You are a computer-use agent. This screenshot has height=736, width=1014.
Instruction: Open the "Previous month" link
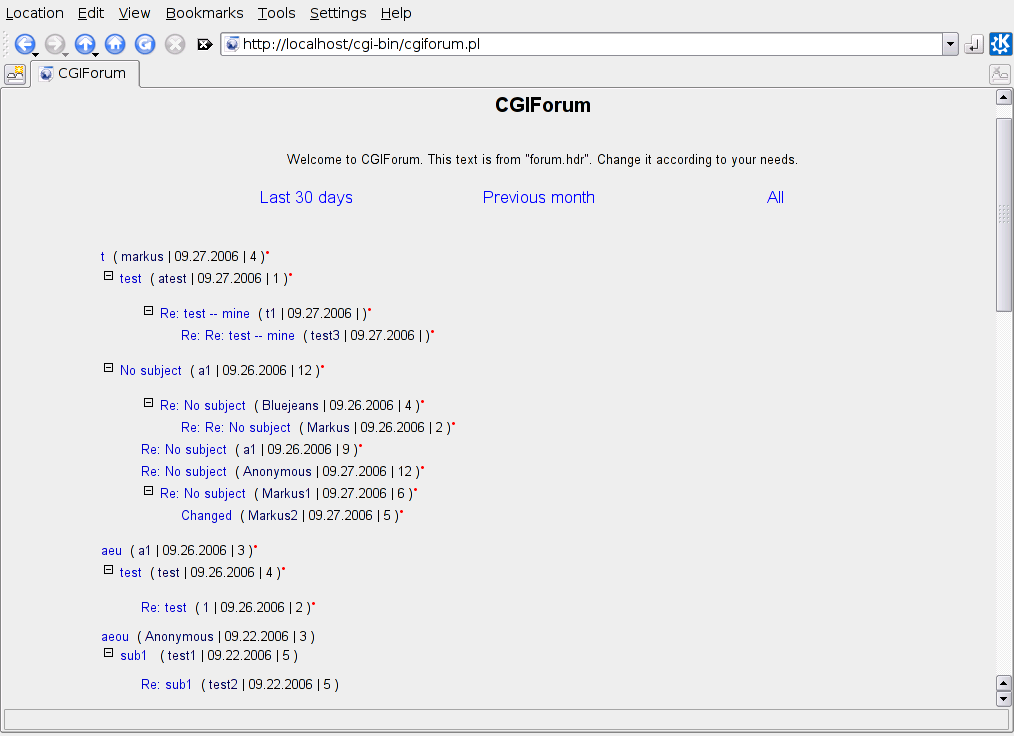(538, 197)
